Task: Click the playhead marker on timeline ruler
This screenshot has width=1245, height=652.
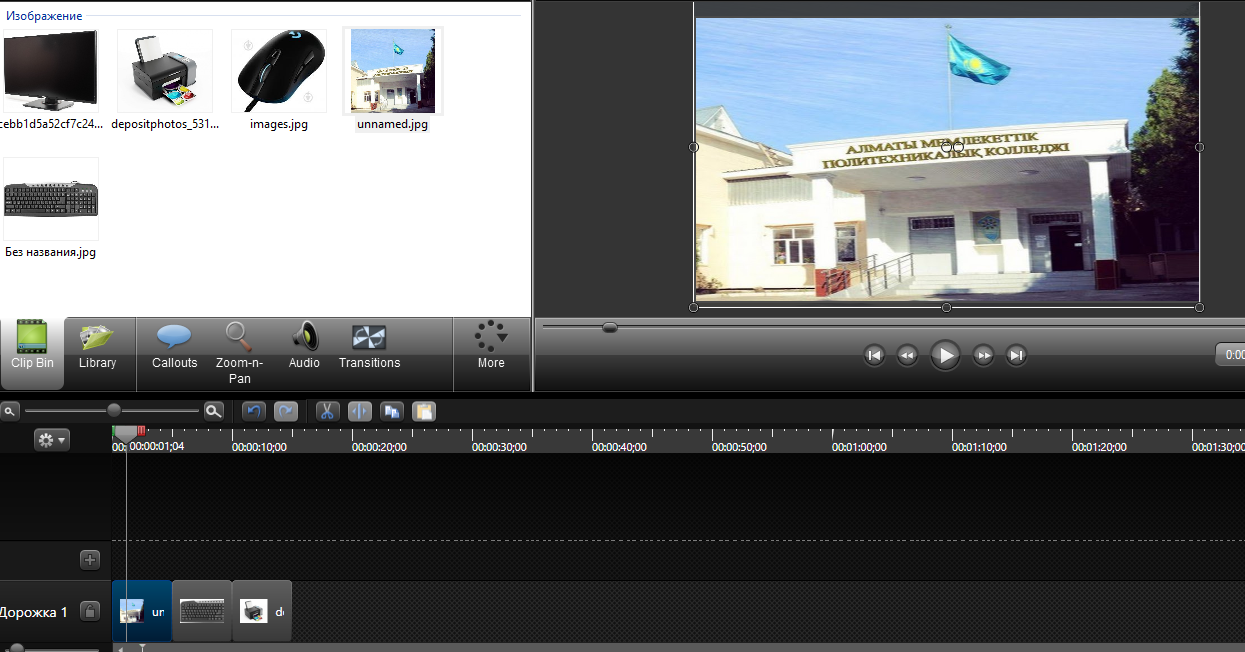Action: [126, 433]
